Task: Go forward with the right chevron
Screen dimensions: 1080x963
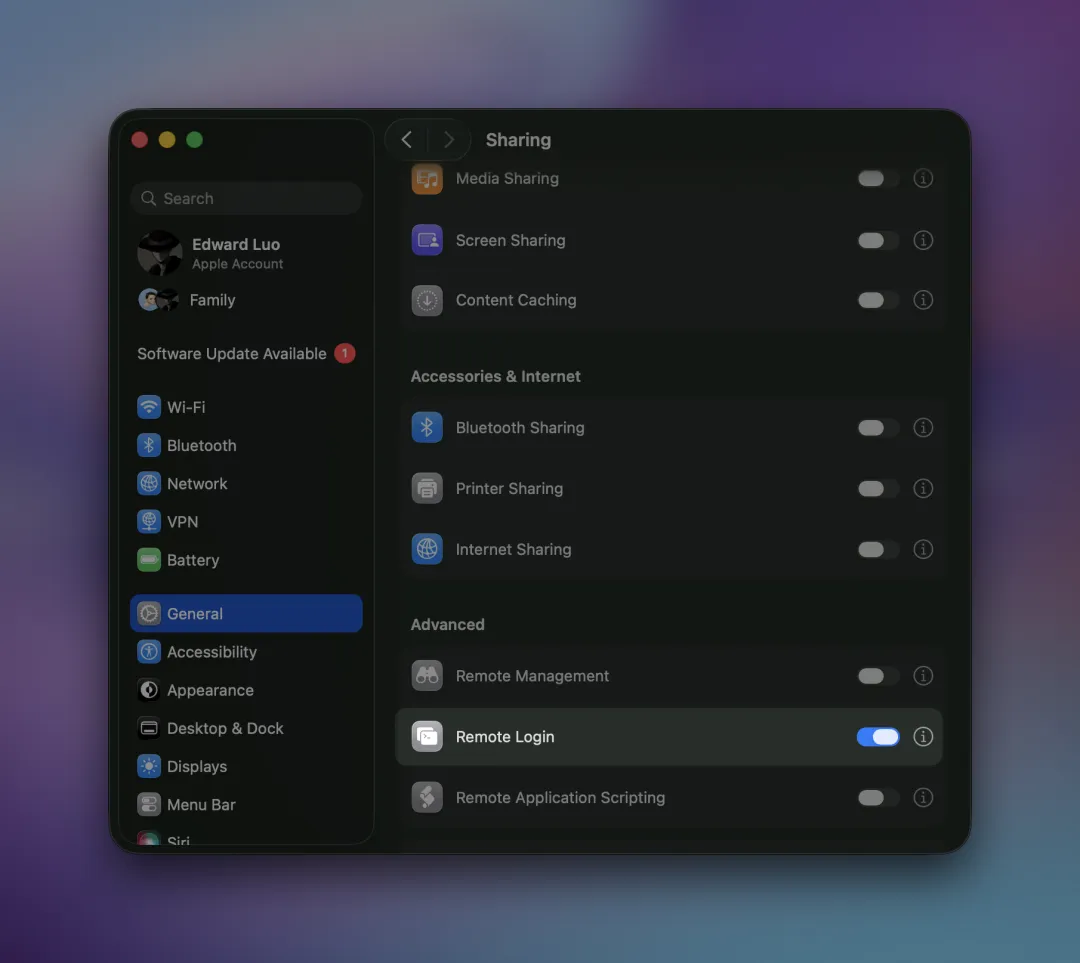Action: click(x=448, y=140)
